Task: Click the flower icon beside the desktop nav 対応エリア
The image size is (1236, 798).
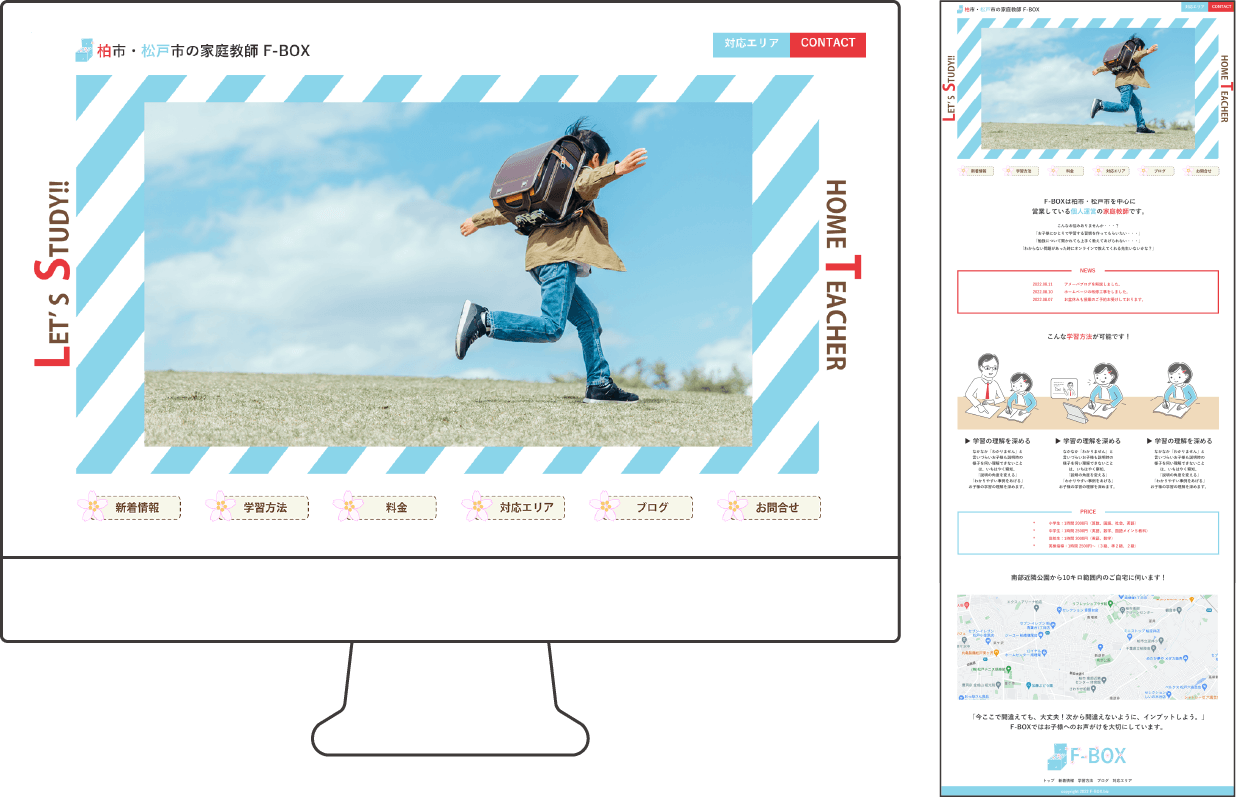Action: pyautogui.click(x=476, y=506)
